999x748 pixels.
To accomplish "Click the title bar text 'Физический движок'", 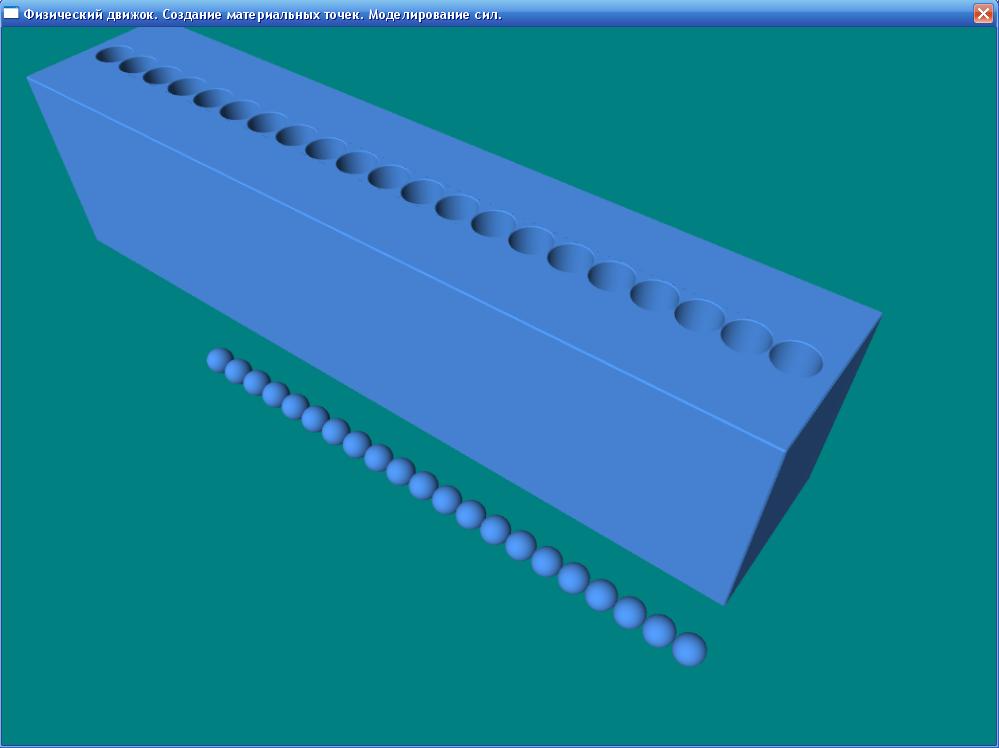I will point(89,14).
